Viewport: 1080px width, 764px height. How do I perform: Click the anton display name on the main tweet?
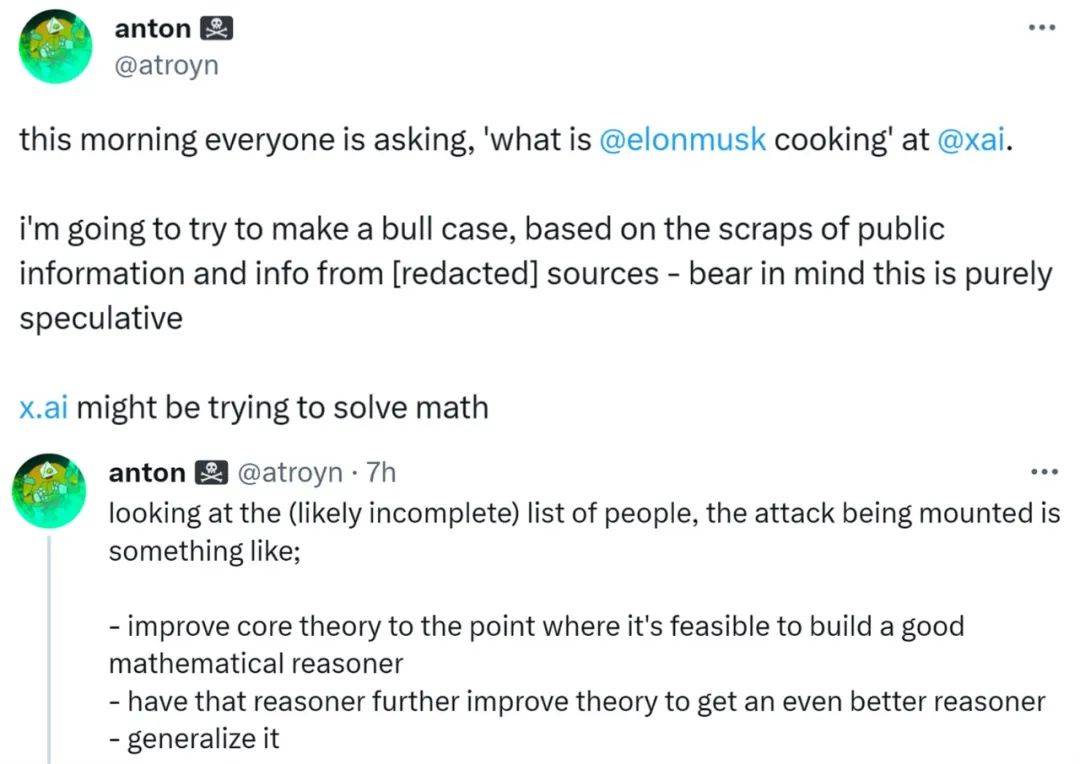pos(150,29)
